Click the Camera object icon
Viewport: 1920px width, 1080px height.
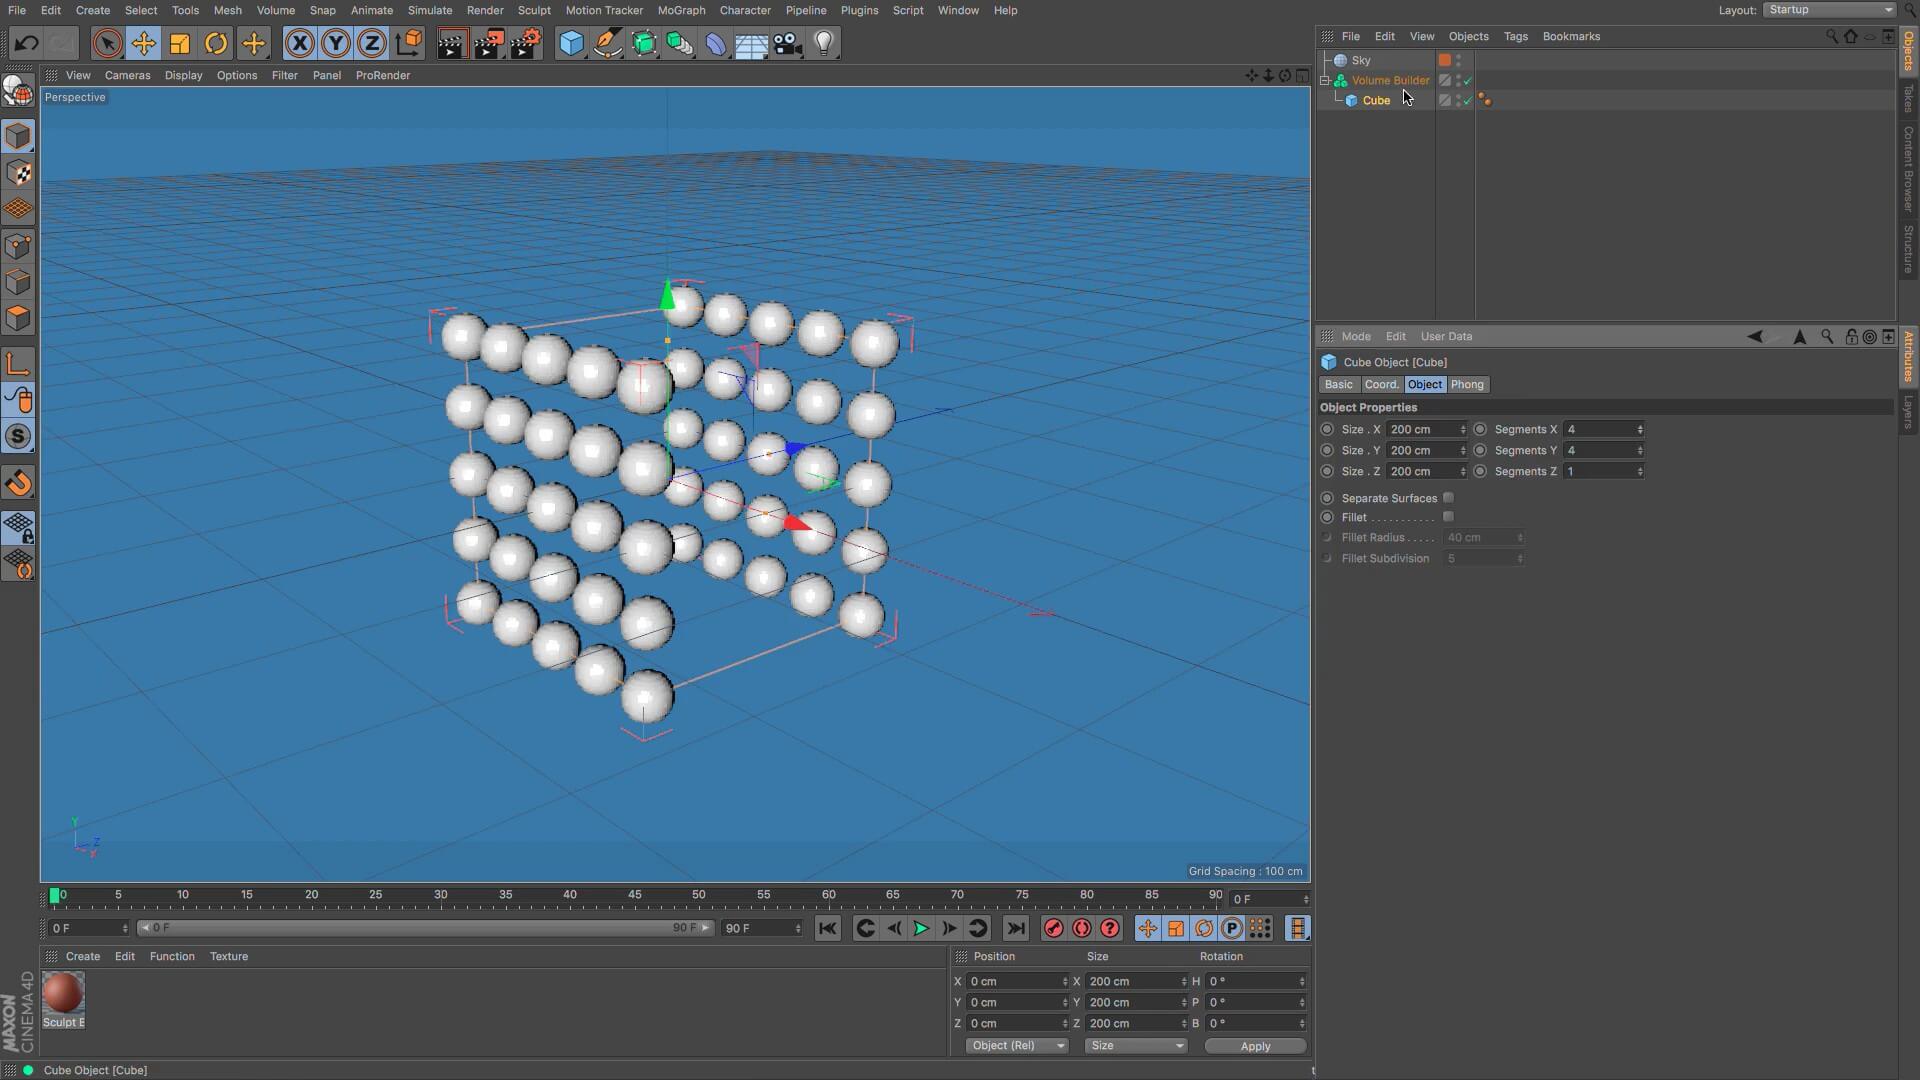788,43
